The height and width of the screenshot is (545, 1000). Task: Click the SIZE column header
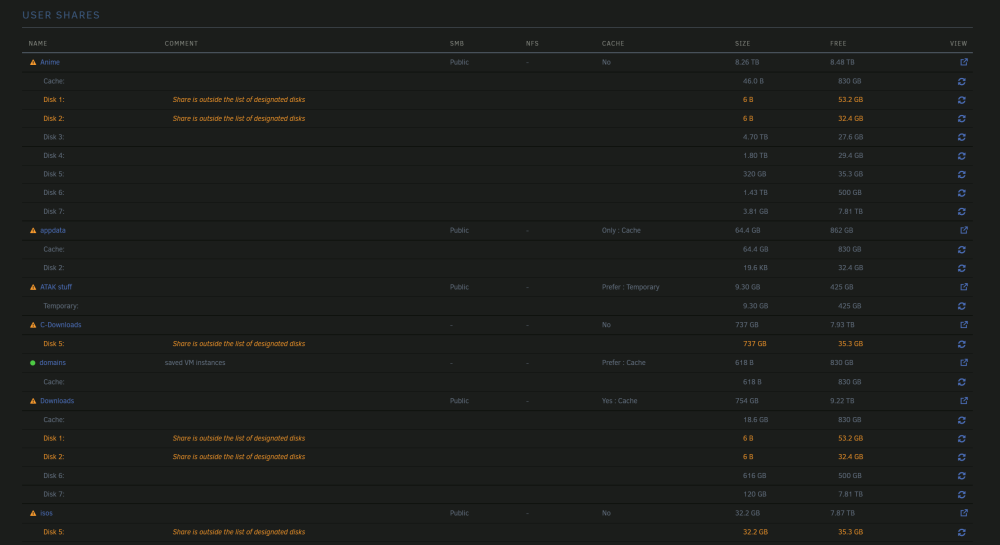pyautogui.click(x=742, y=43)
